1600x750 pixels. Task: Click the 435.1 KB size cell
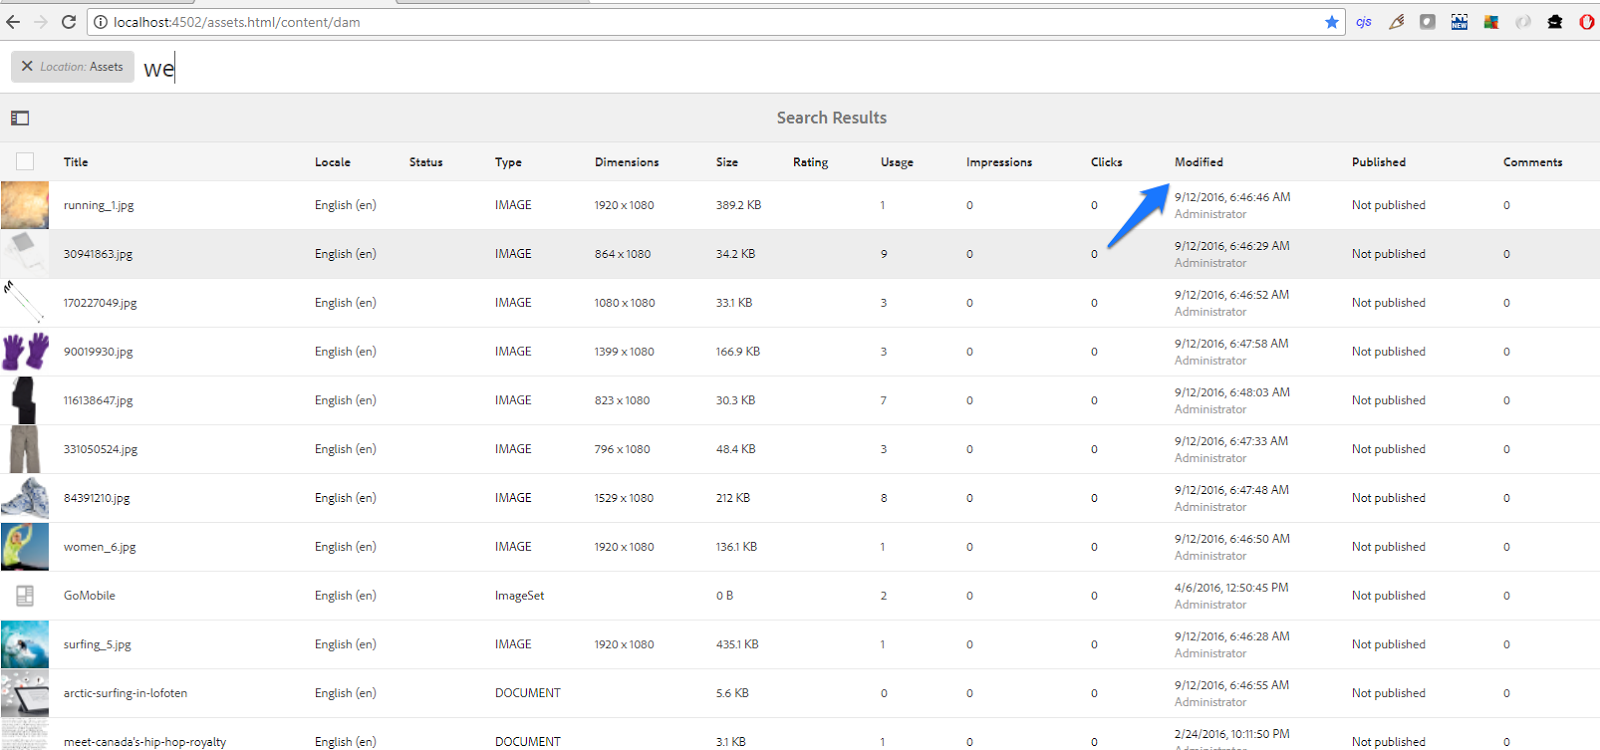tap(737, 645)
